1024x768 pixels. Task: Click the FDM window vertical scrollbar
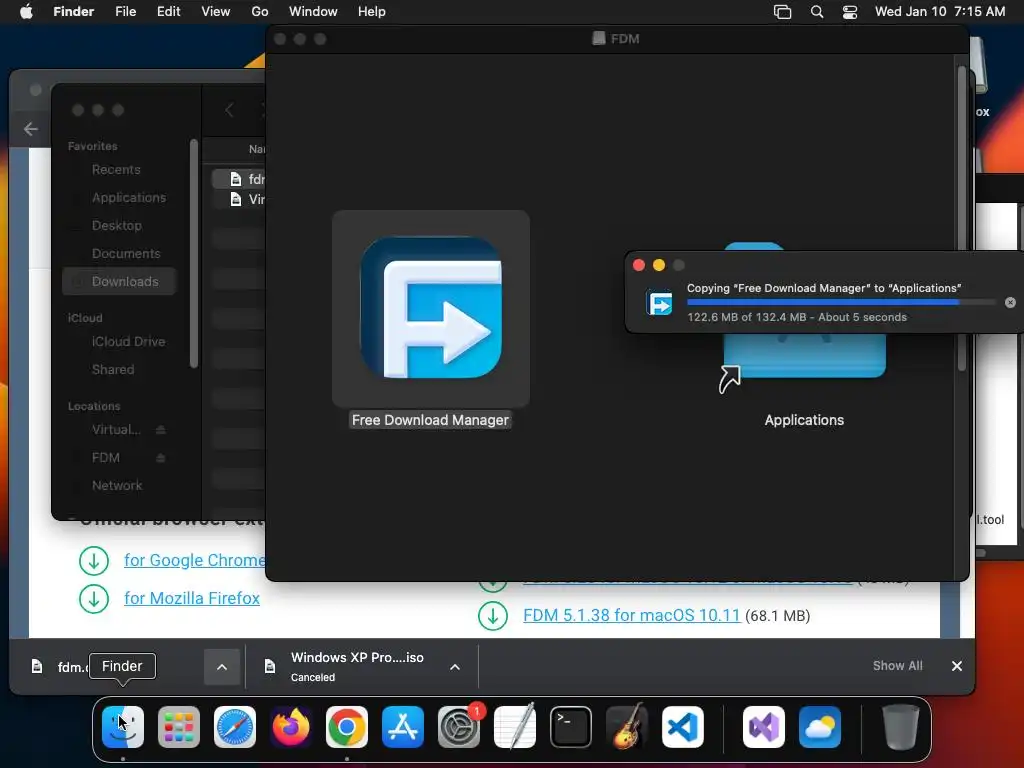click(x=961, y=219)
